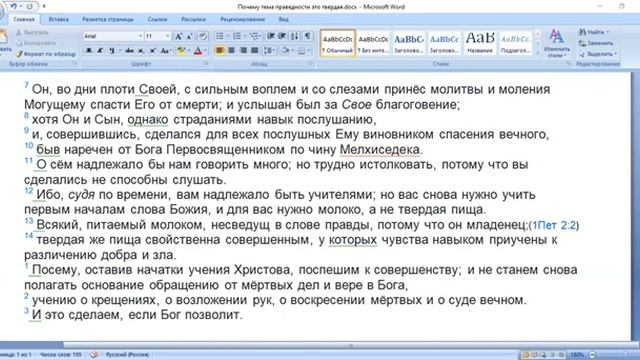This screenshot has height=360, width=640.
Task: Open the Arial font name dropdown
Action: coord(140,36)
